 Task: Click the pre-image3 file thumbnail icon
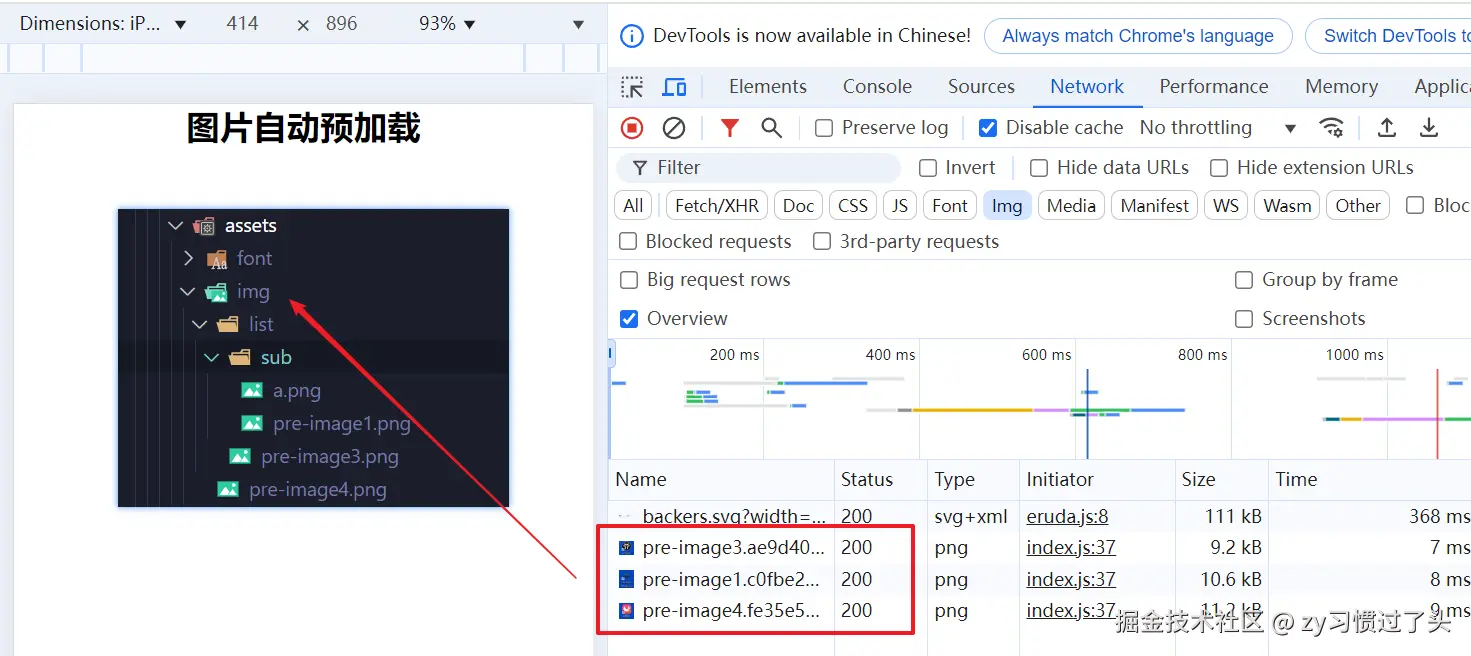626,548
